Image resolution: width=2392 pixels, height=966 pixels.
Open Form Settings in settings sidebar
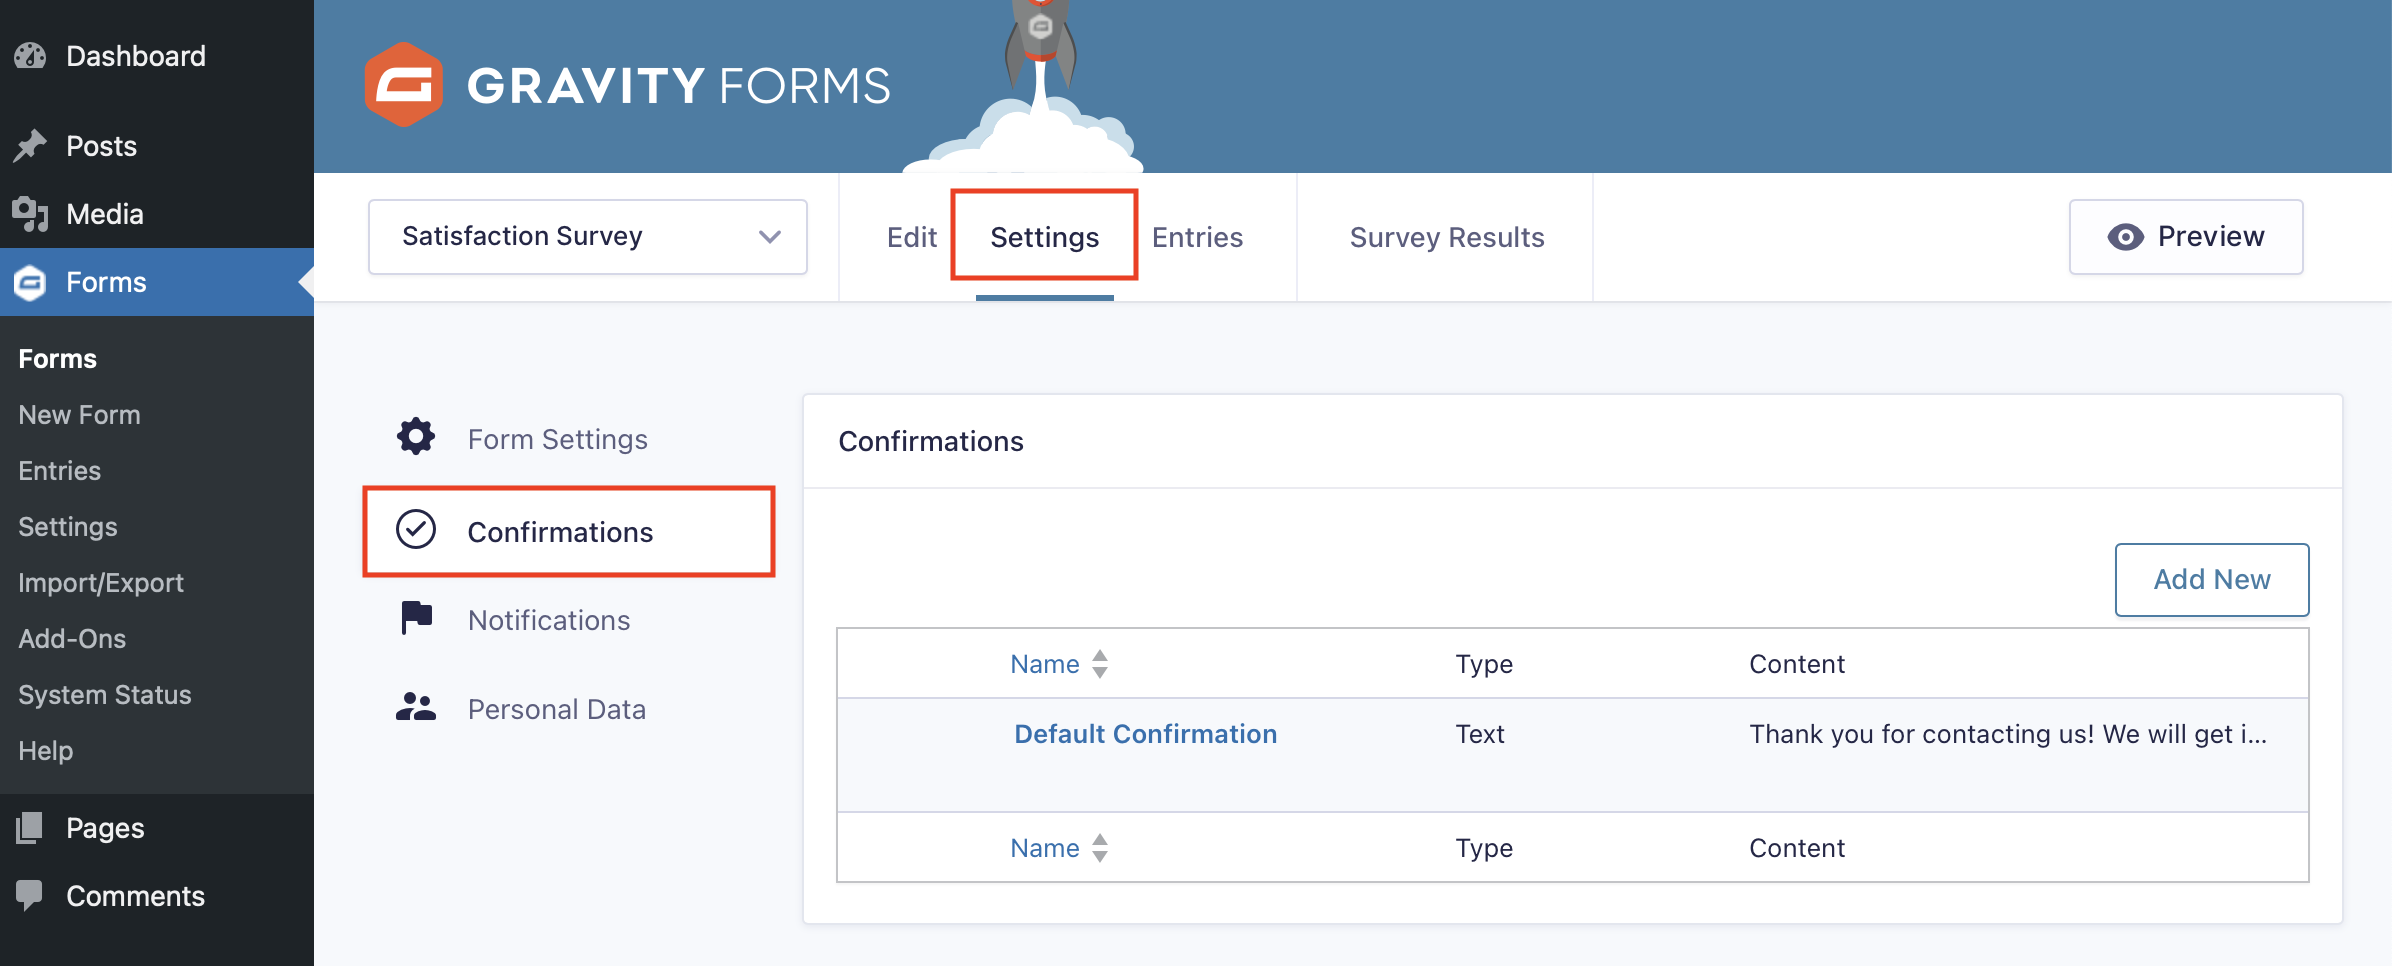coord(558,439)
